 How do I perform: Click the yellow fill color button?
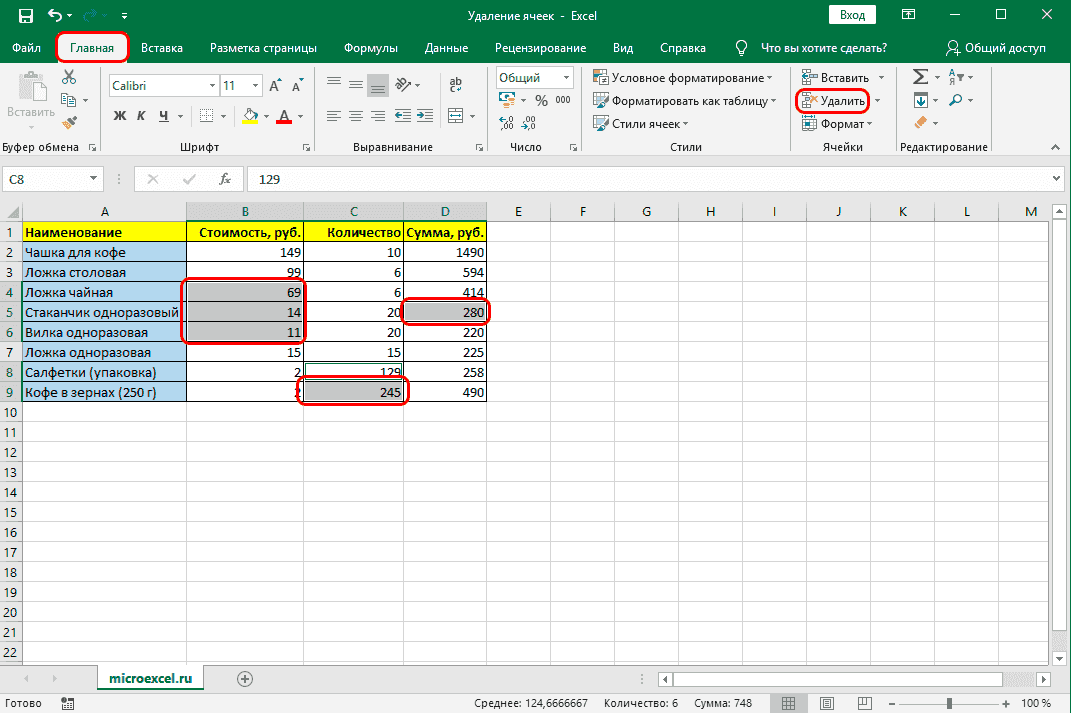point(250,116)
